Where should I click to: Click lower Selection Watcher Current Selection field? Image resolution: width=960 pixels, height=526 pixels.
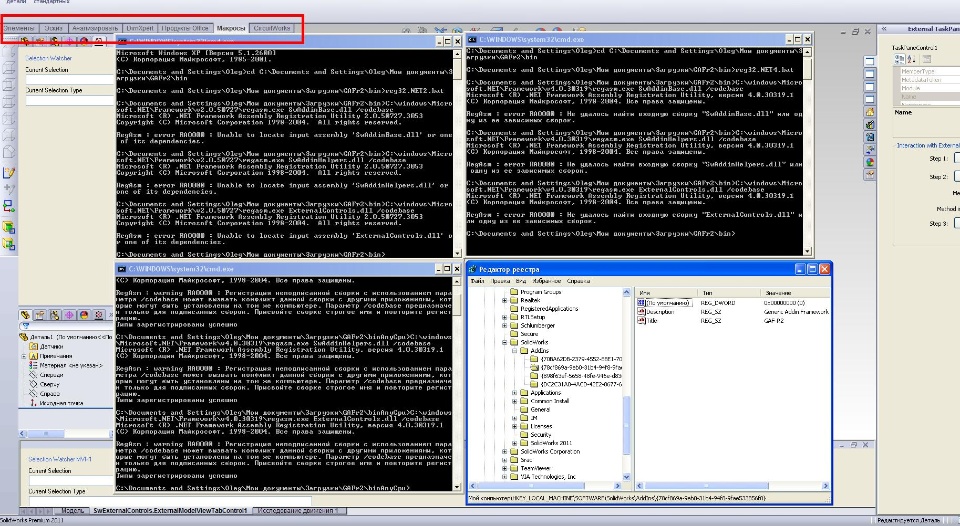coord(71,481)
